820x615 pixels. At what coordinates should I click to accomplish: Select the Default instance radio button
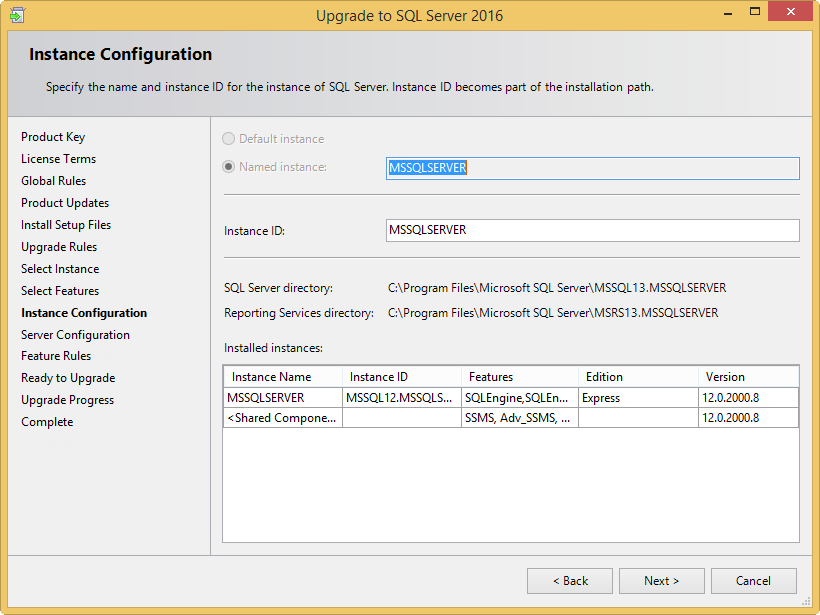pos(228,139)
